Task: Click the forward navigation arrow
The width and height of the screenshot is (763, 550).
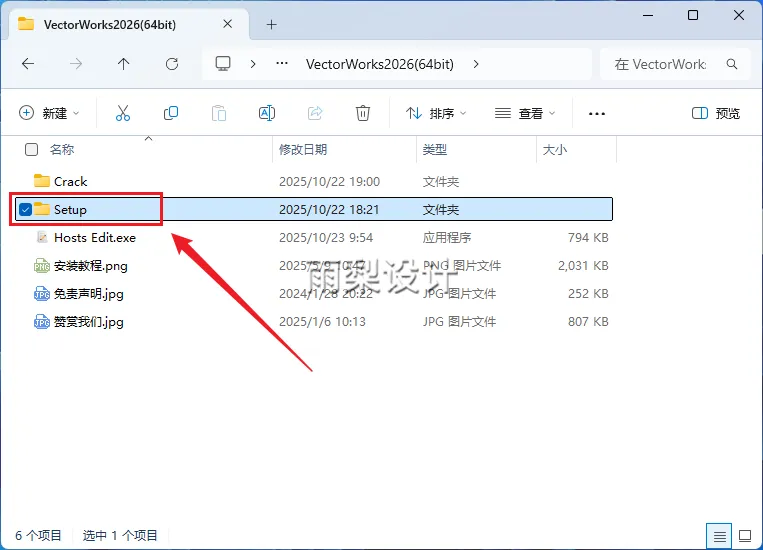Action: pyautogui.click(x=76, y=64)
